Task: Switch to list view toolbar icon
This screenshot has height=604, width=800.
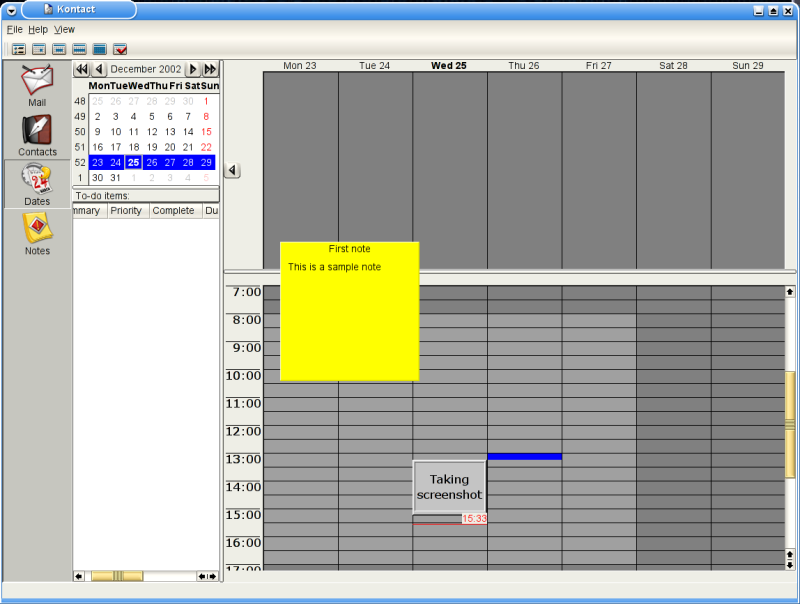Action: tap(19, 49)
